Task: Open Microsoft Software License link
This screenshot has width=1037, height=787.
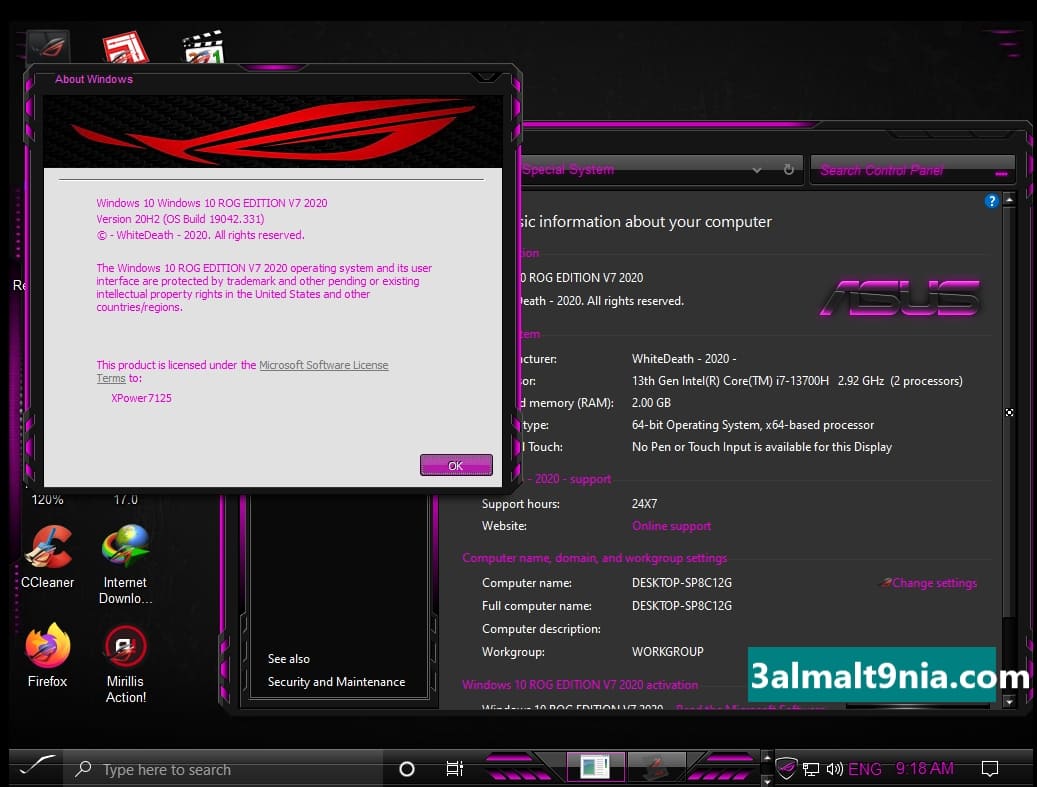Action: point(323,365)
